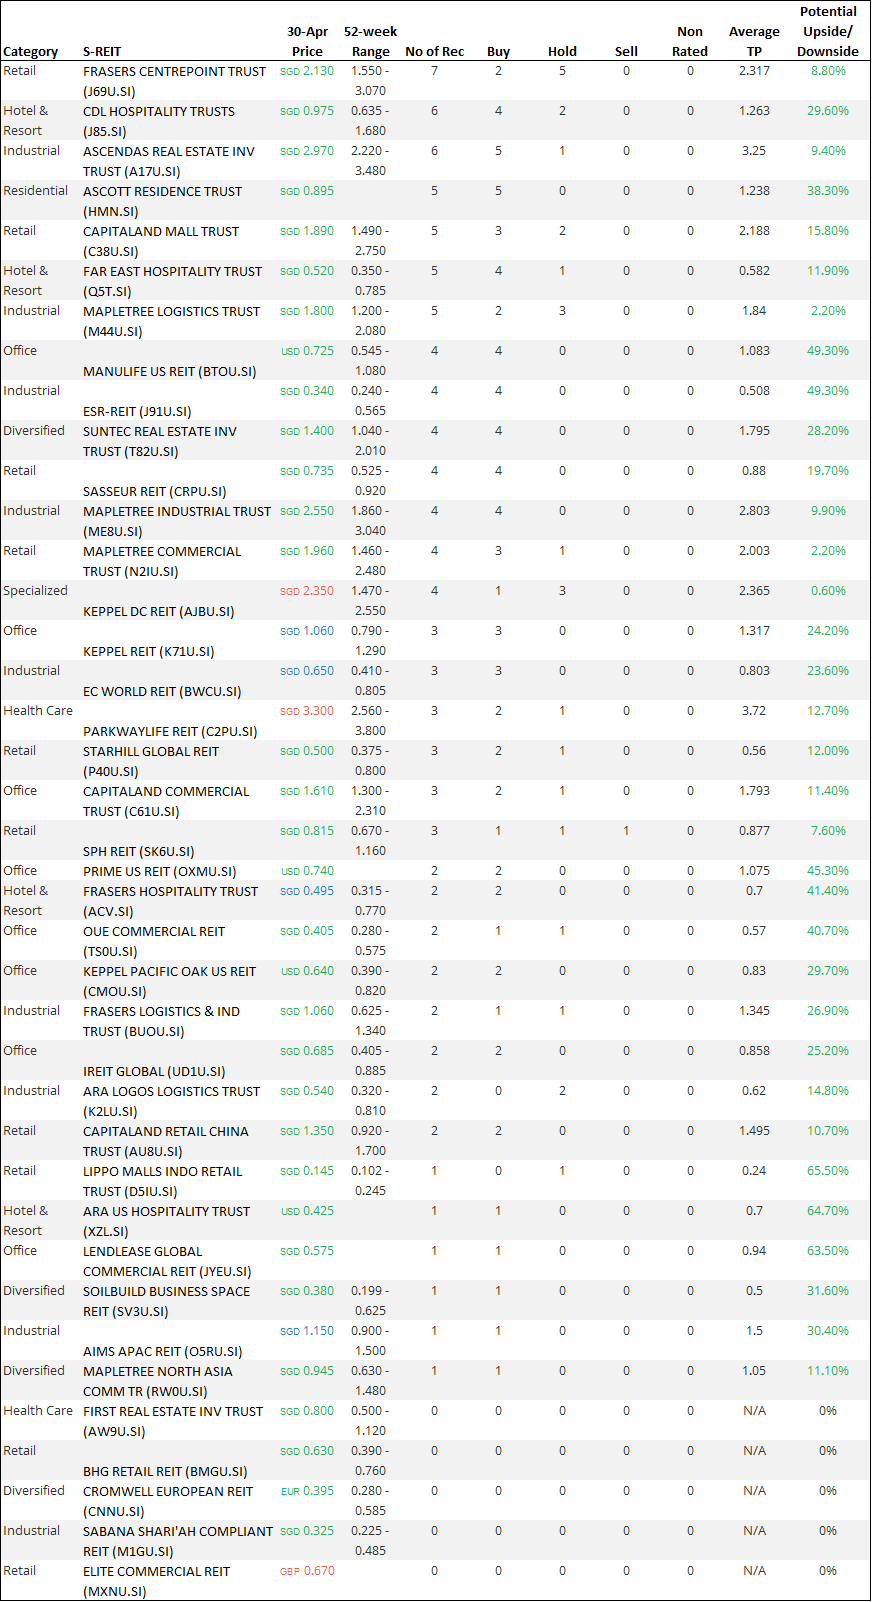
Task: Select the Category column header
Action: 31,52
